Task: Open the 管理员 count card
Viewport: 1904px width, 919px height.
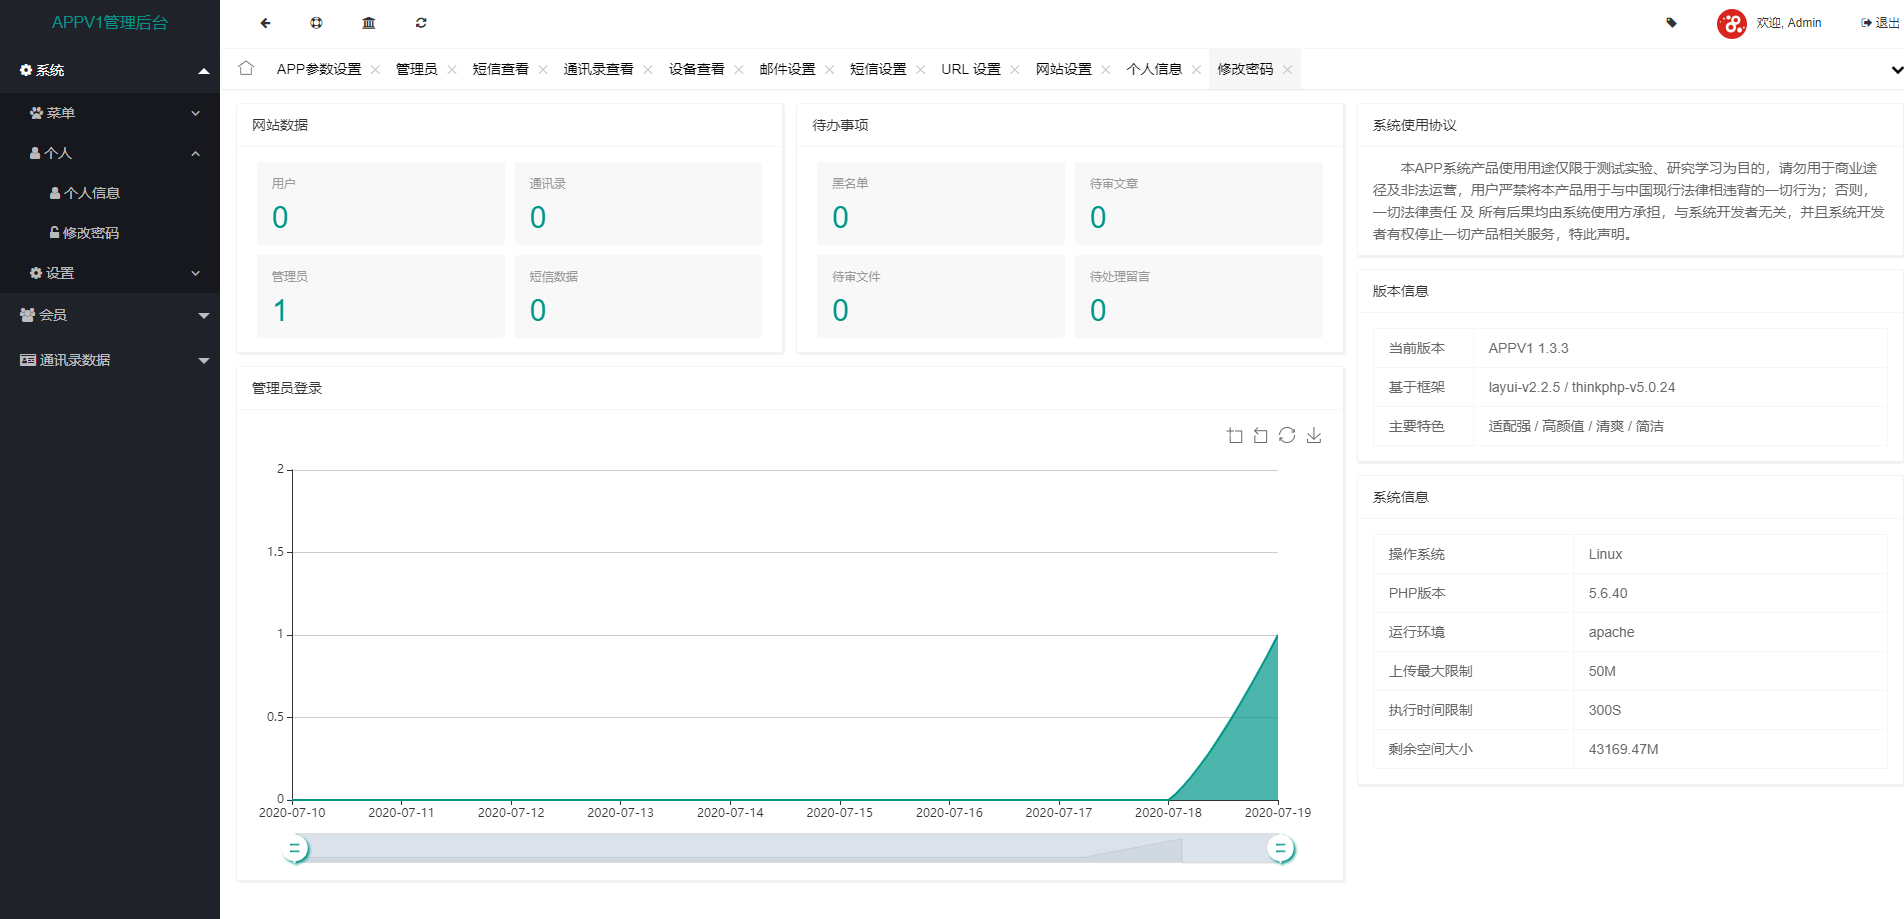Action: coord(381,296)
